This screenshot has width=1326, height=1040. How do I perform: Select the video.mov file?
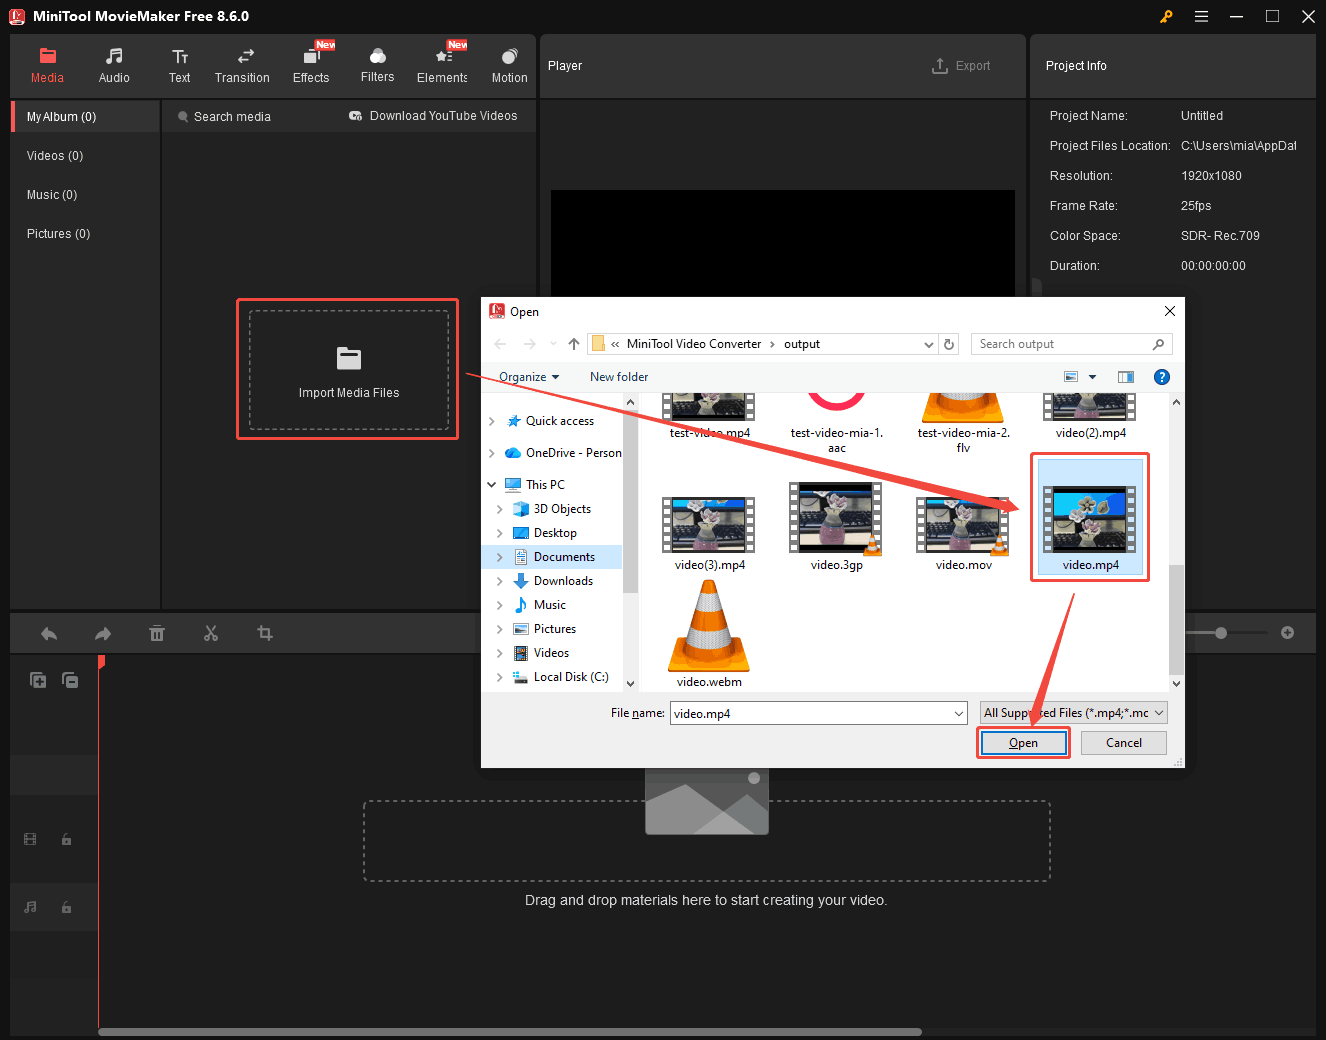963,534
